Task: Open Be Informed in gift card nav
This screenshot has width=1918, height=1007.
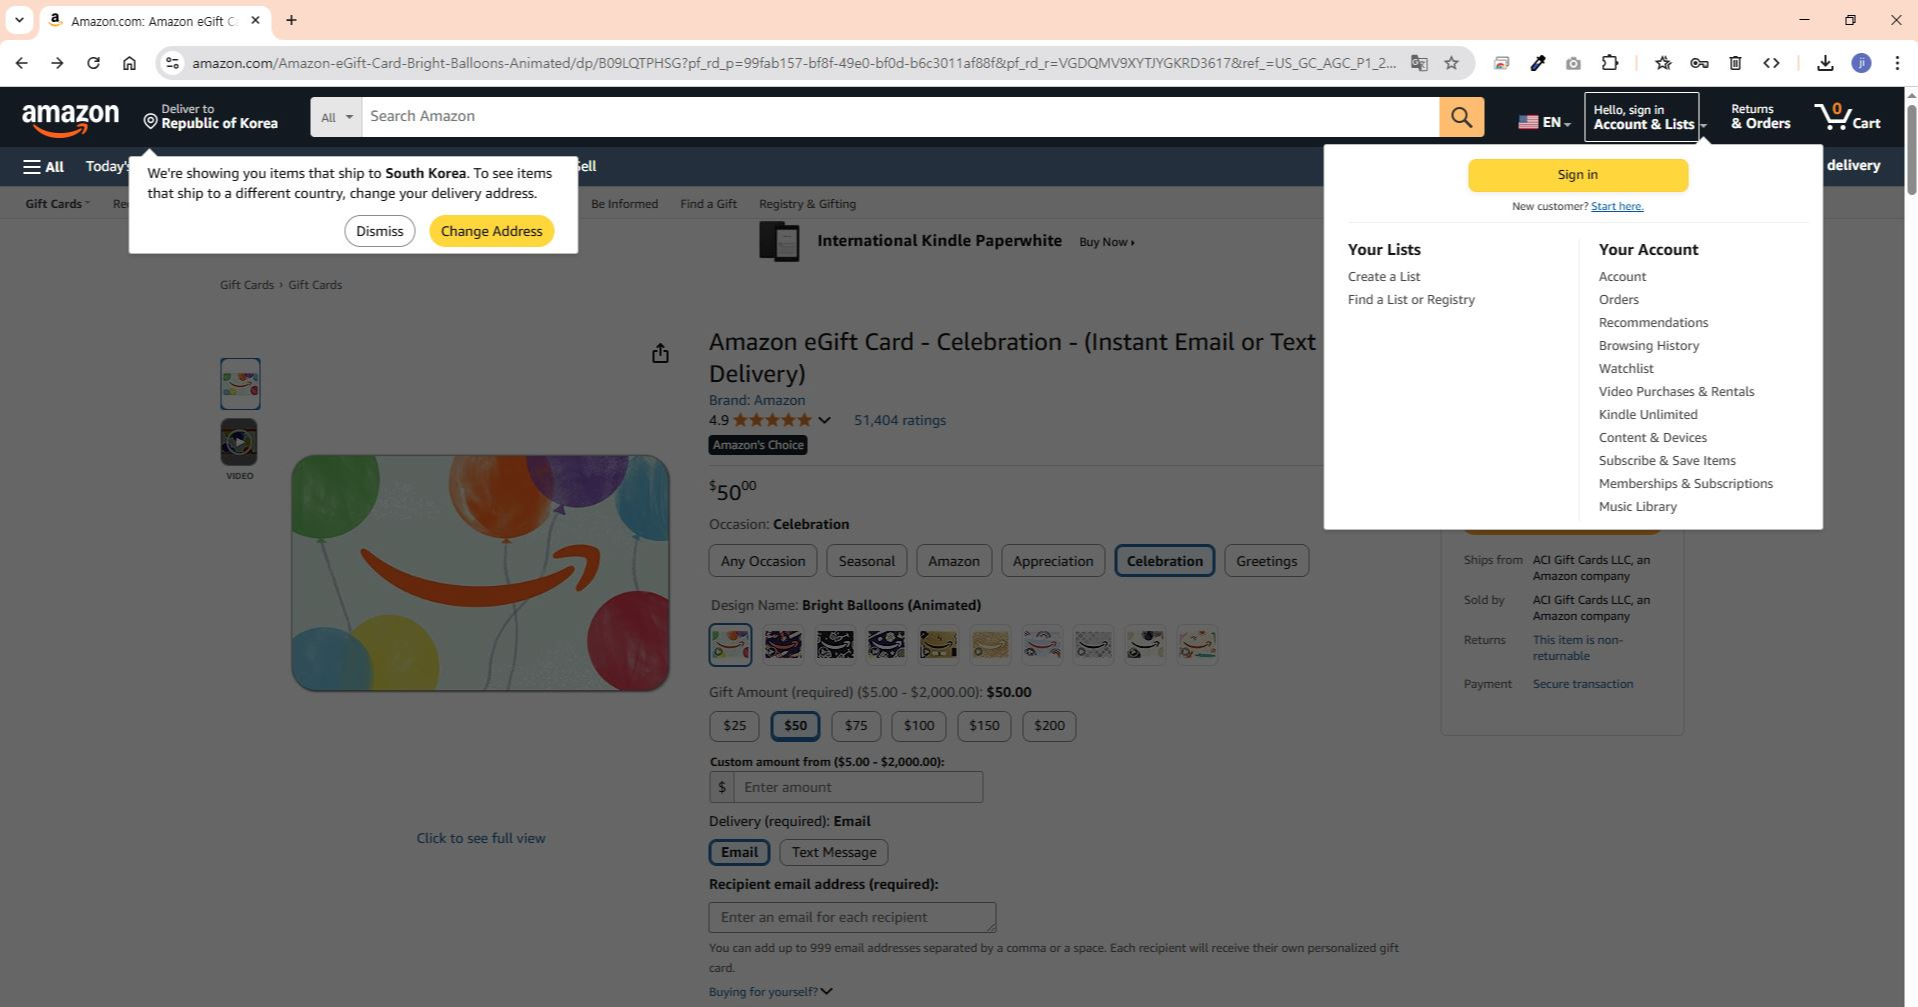Action: [624, 204]
